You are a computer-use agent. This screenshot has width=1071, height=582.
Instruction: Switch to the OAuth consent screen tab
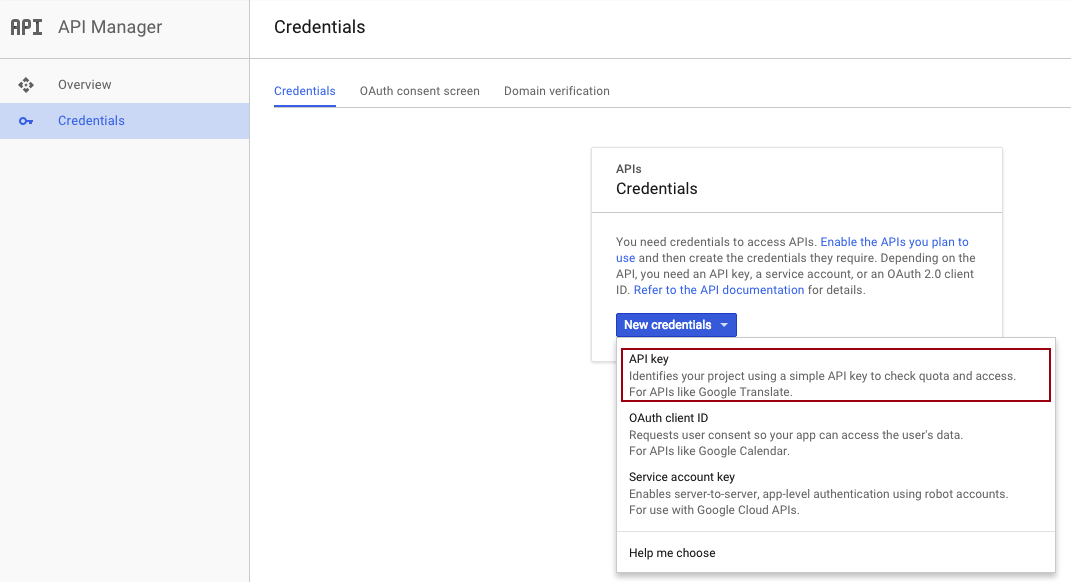419,91
